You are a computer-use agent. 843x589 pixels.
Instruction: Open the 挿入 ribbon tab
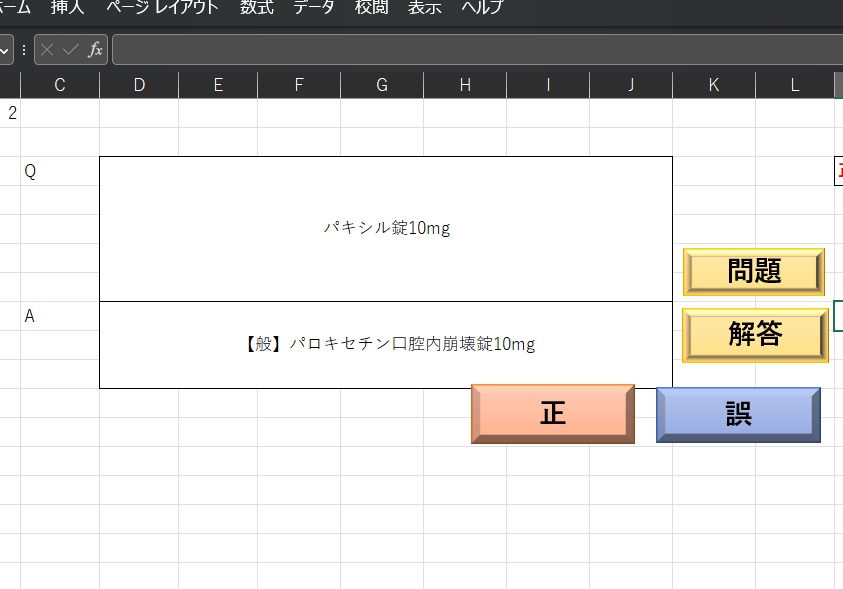pyautogui.click(x=67, y=7)
